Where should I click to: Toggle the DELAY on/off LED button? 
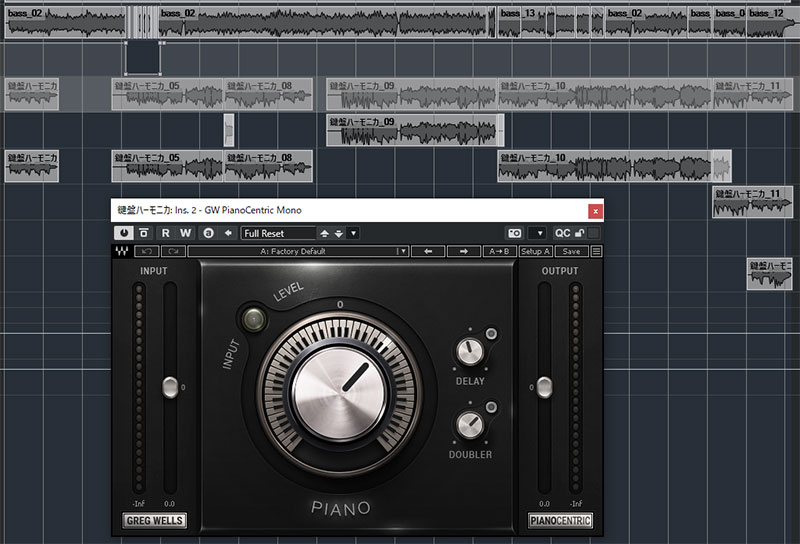click(491, 334)
